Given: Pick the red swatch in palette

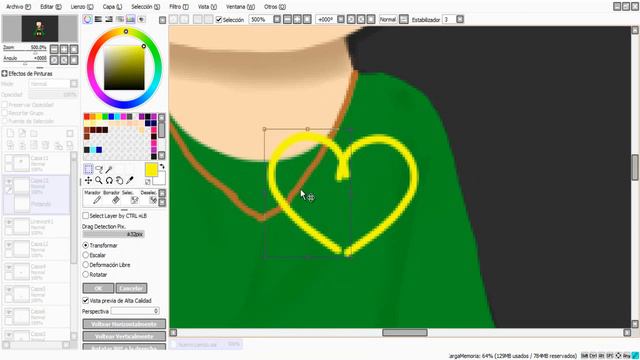Looking at the screenshot, I should (x=87, y=117).
